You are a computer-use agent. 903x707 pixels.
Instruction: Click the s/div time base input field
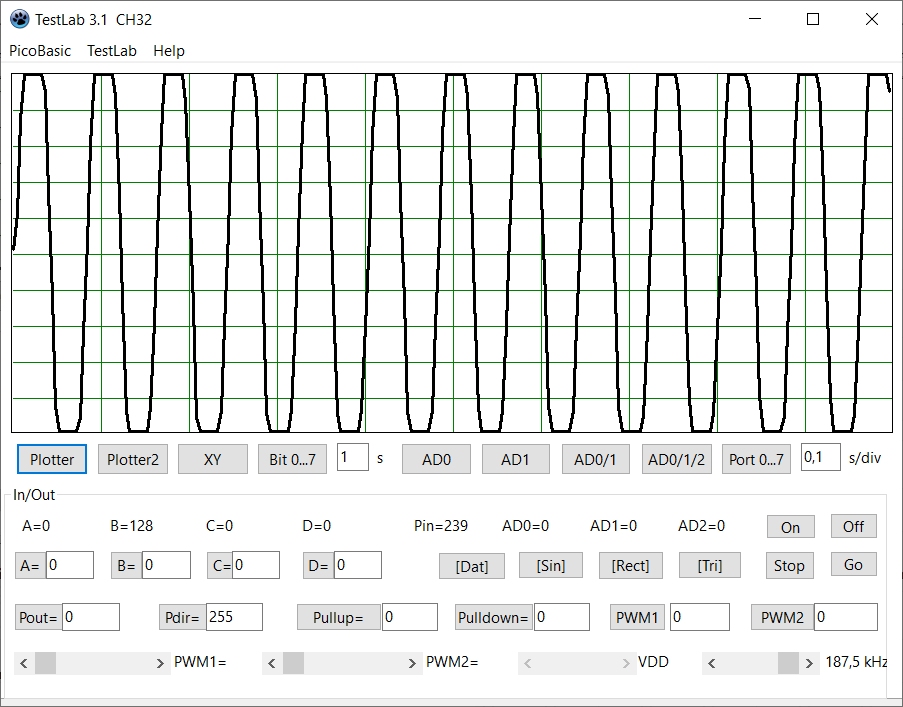[x=820, y=457]
